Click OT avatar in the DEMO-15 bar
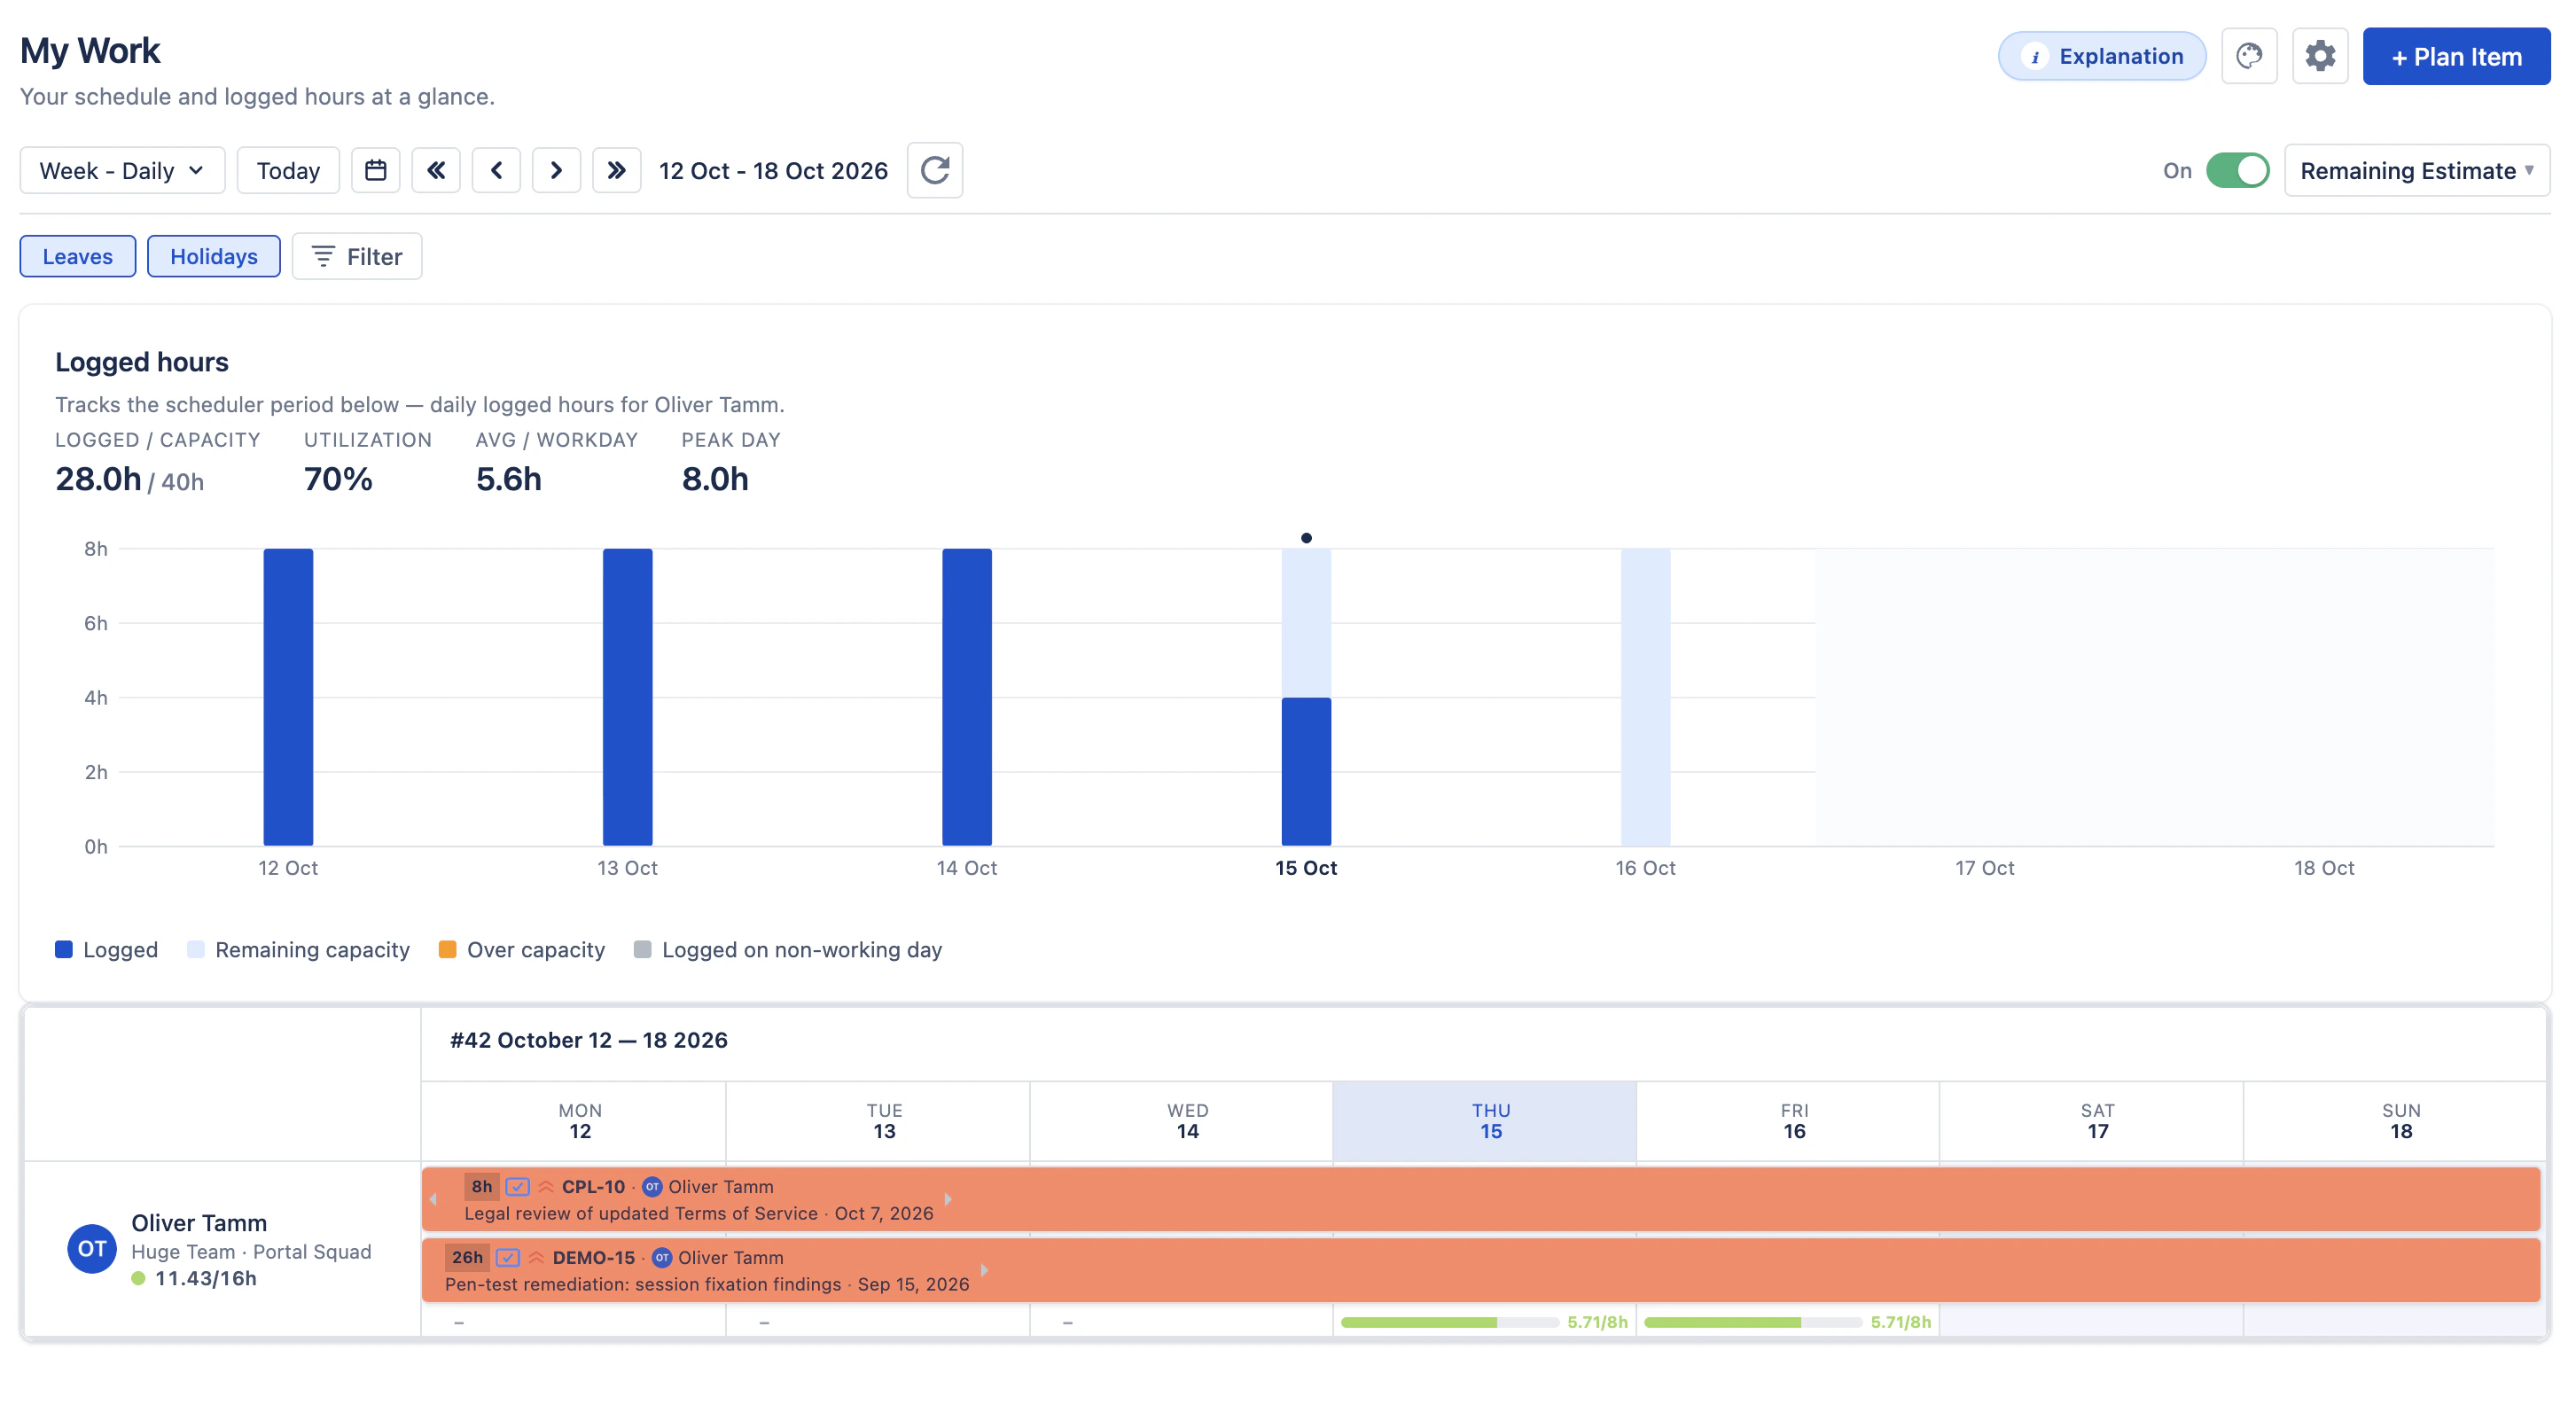This screenshot has width=2576, height=1420. tap(662, 1258)
